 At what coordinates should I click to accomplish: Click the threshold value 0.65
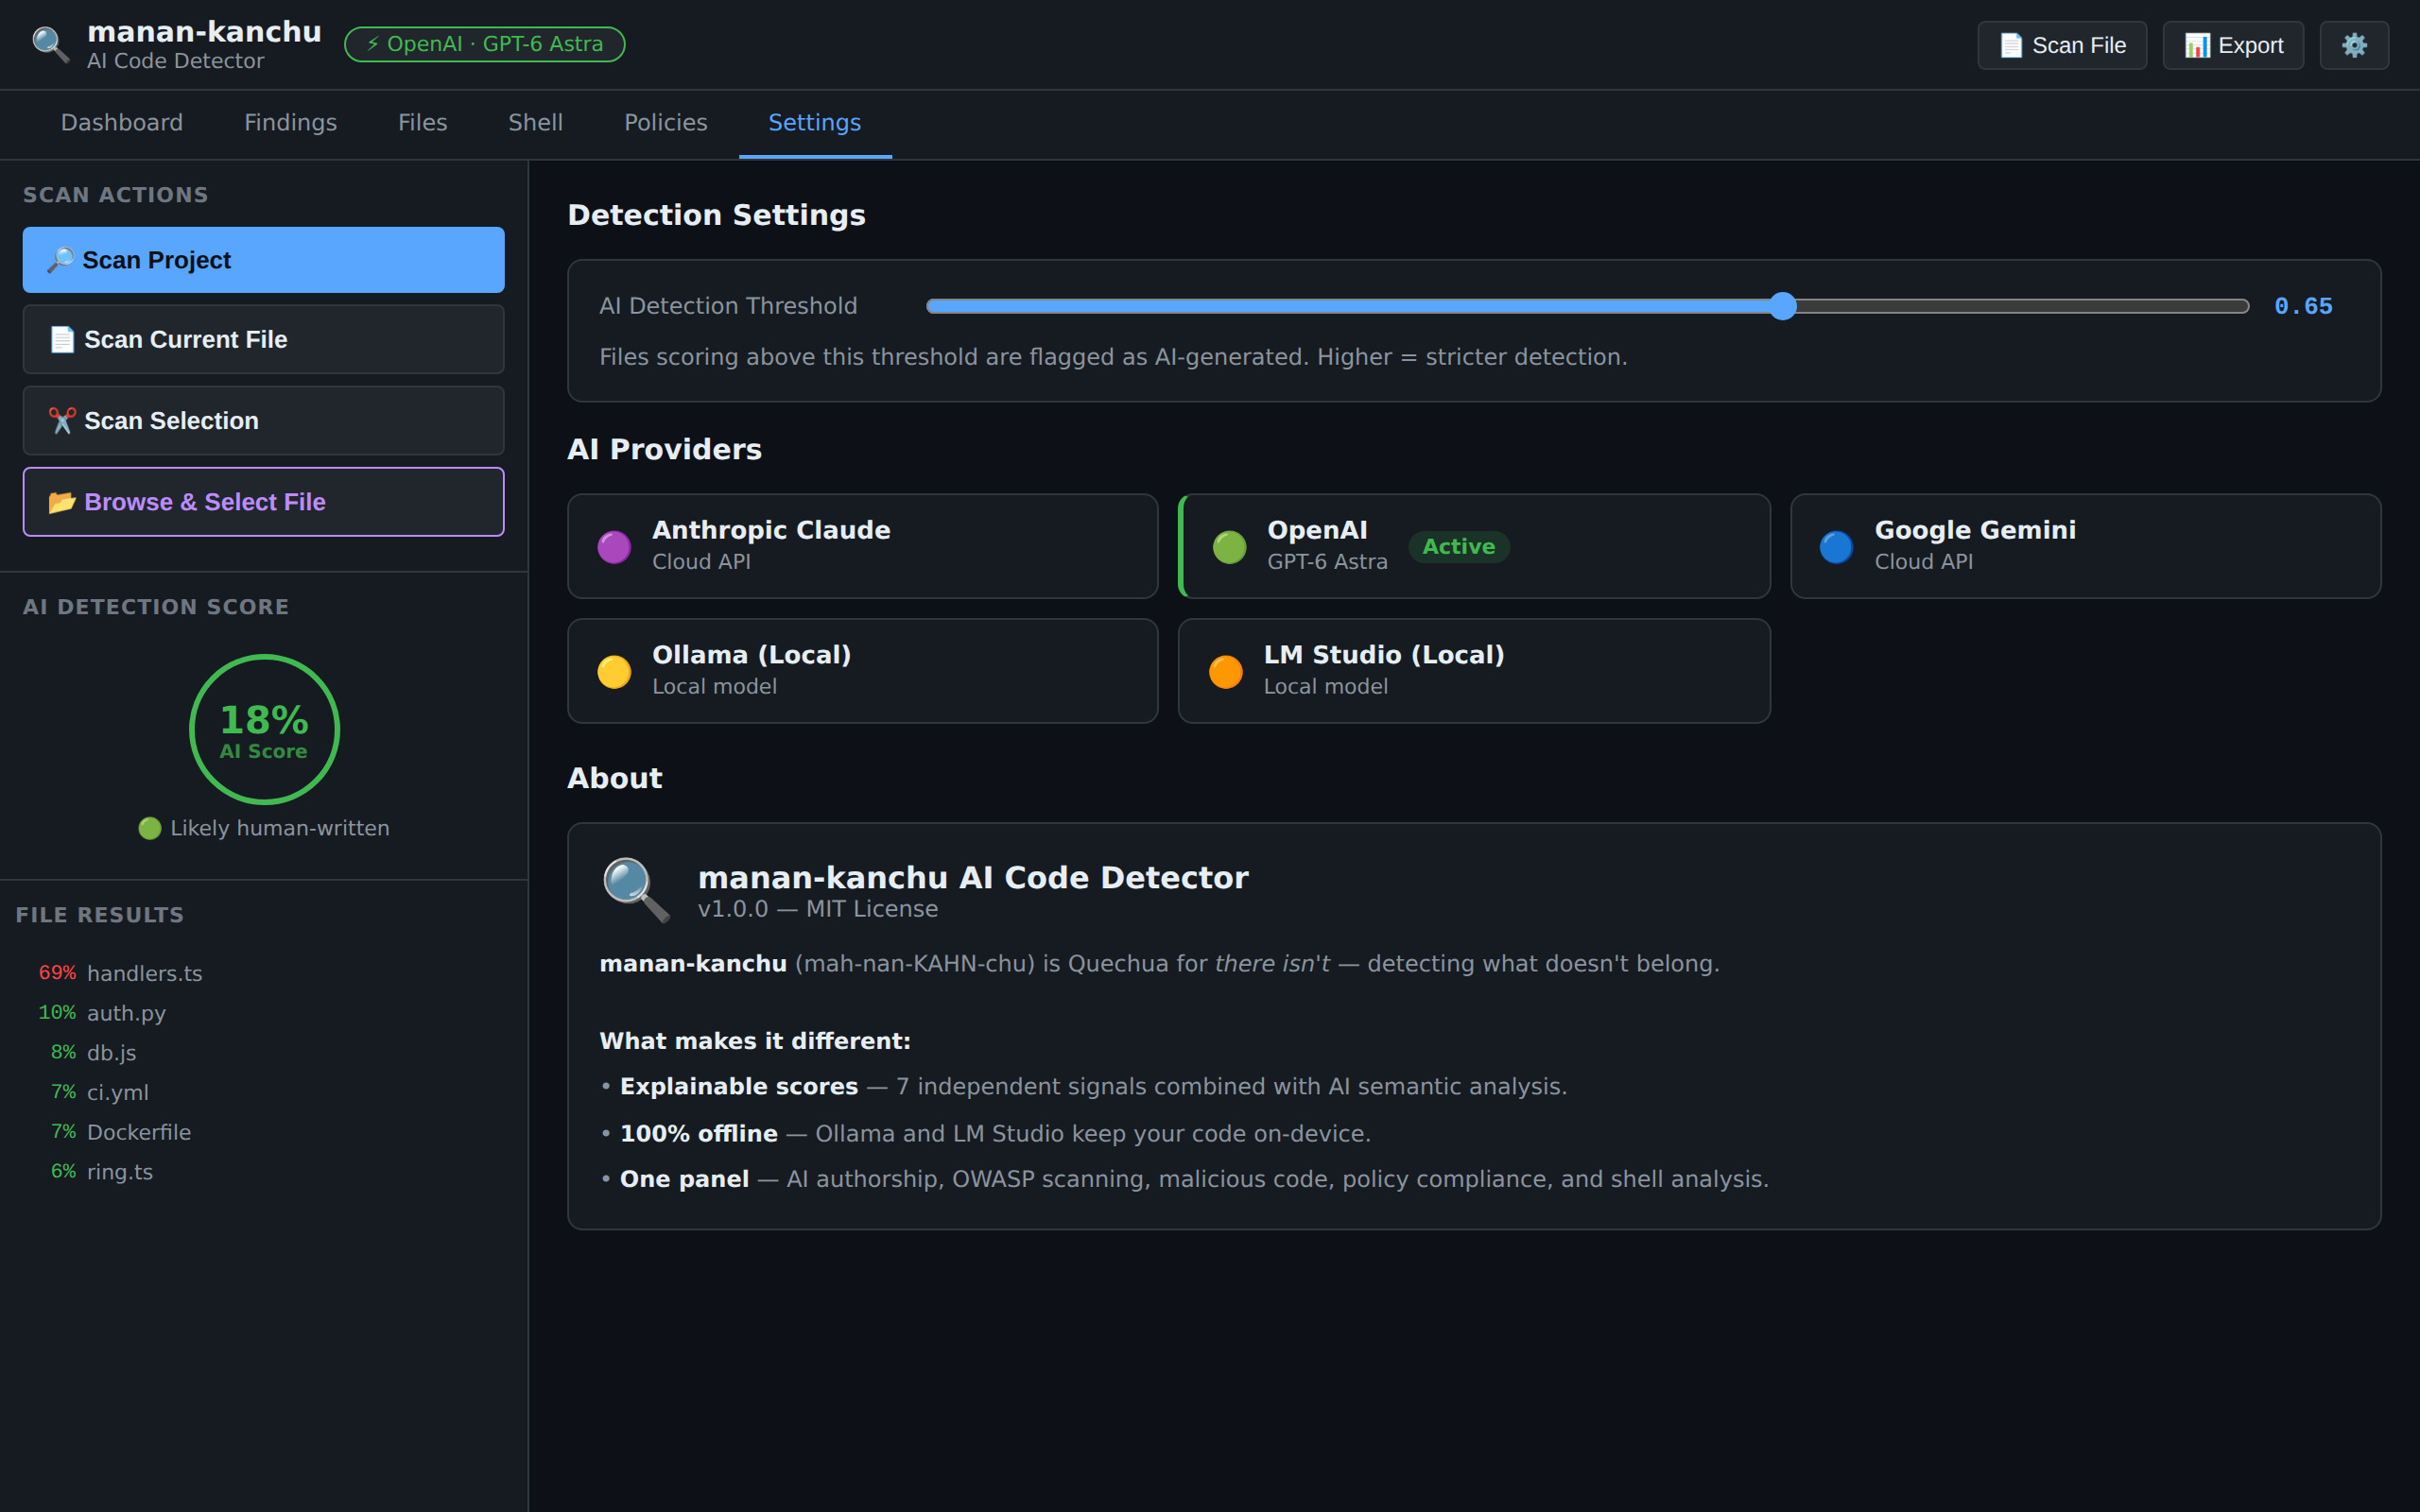pos(2303,306)
